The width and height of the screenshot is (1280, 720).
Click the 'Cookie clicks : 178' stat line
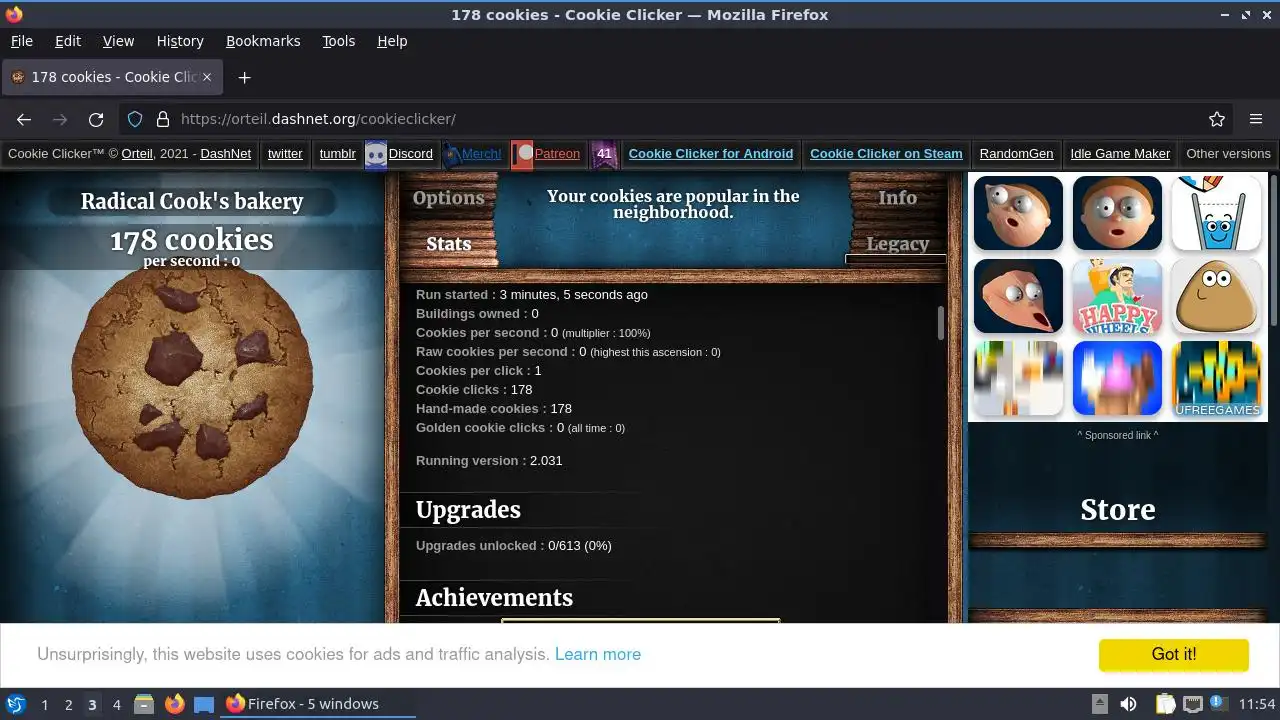coord(474,390)
